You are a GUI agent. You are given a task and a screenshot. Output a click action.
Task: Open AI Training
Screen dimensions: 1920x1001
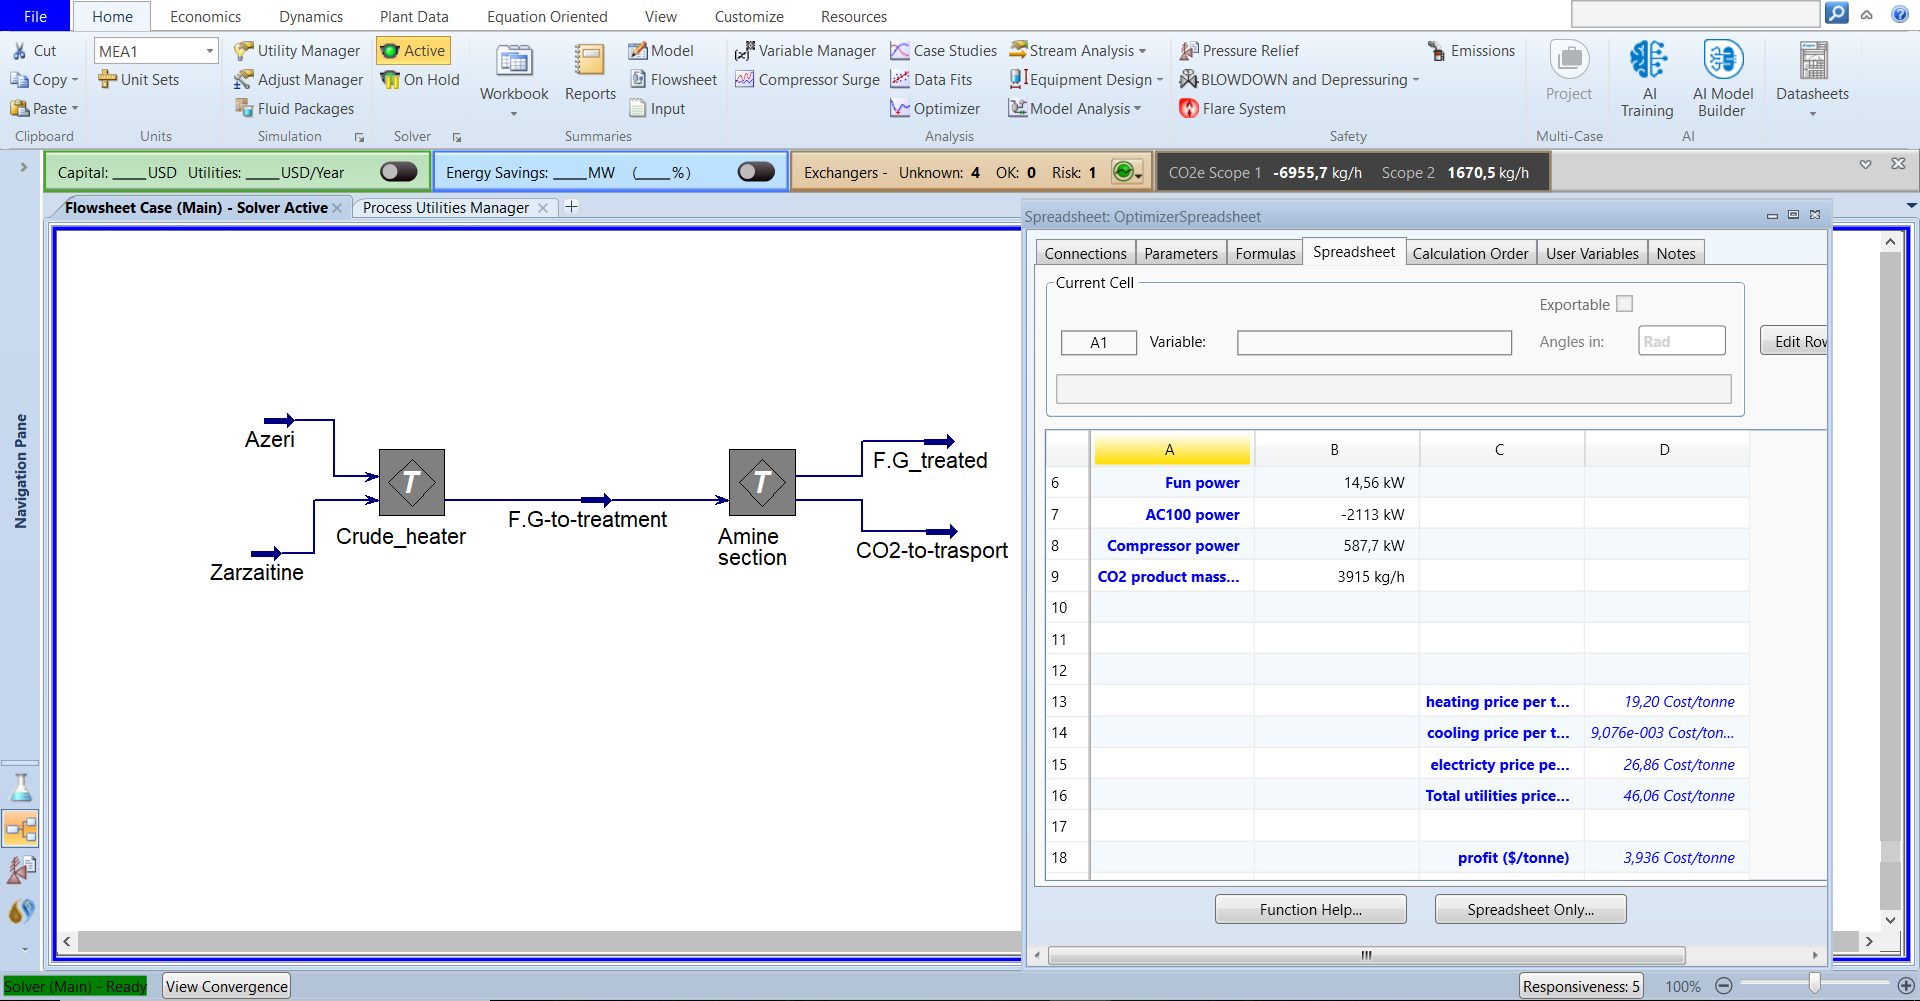tap(1647, 80)
